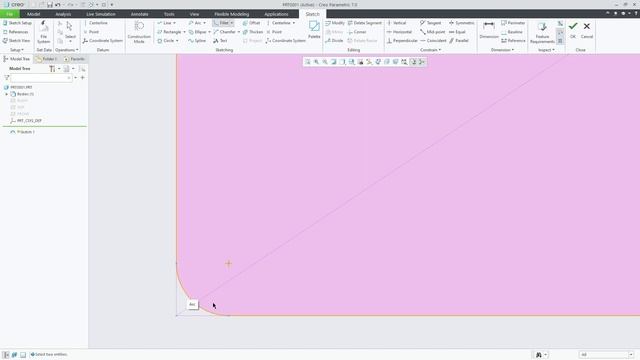
Task: Click the Reference dimension tool
Action: 513,41
